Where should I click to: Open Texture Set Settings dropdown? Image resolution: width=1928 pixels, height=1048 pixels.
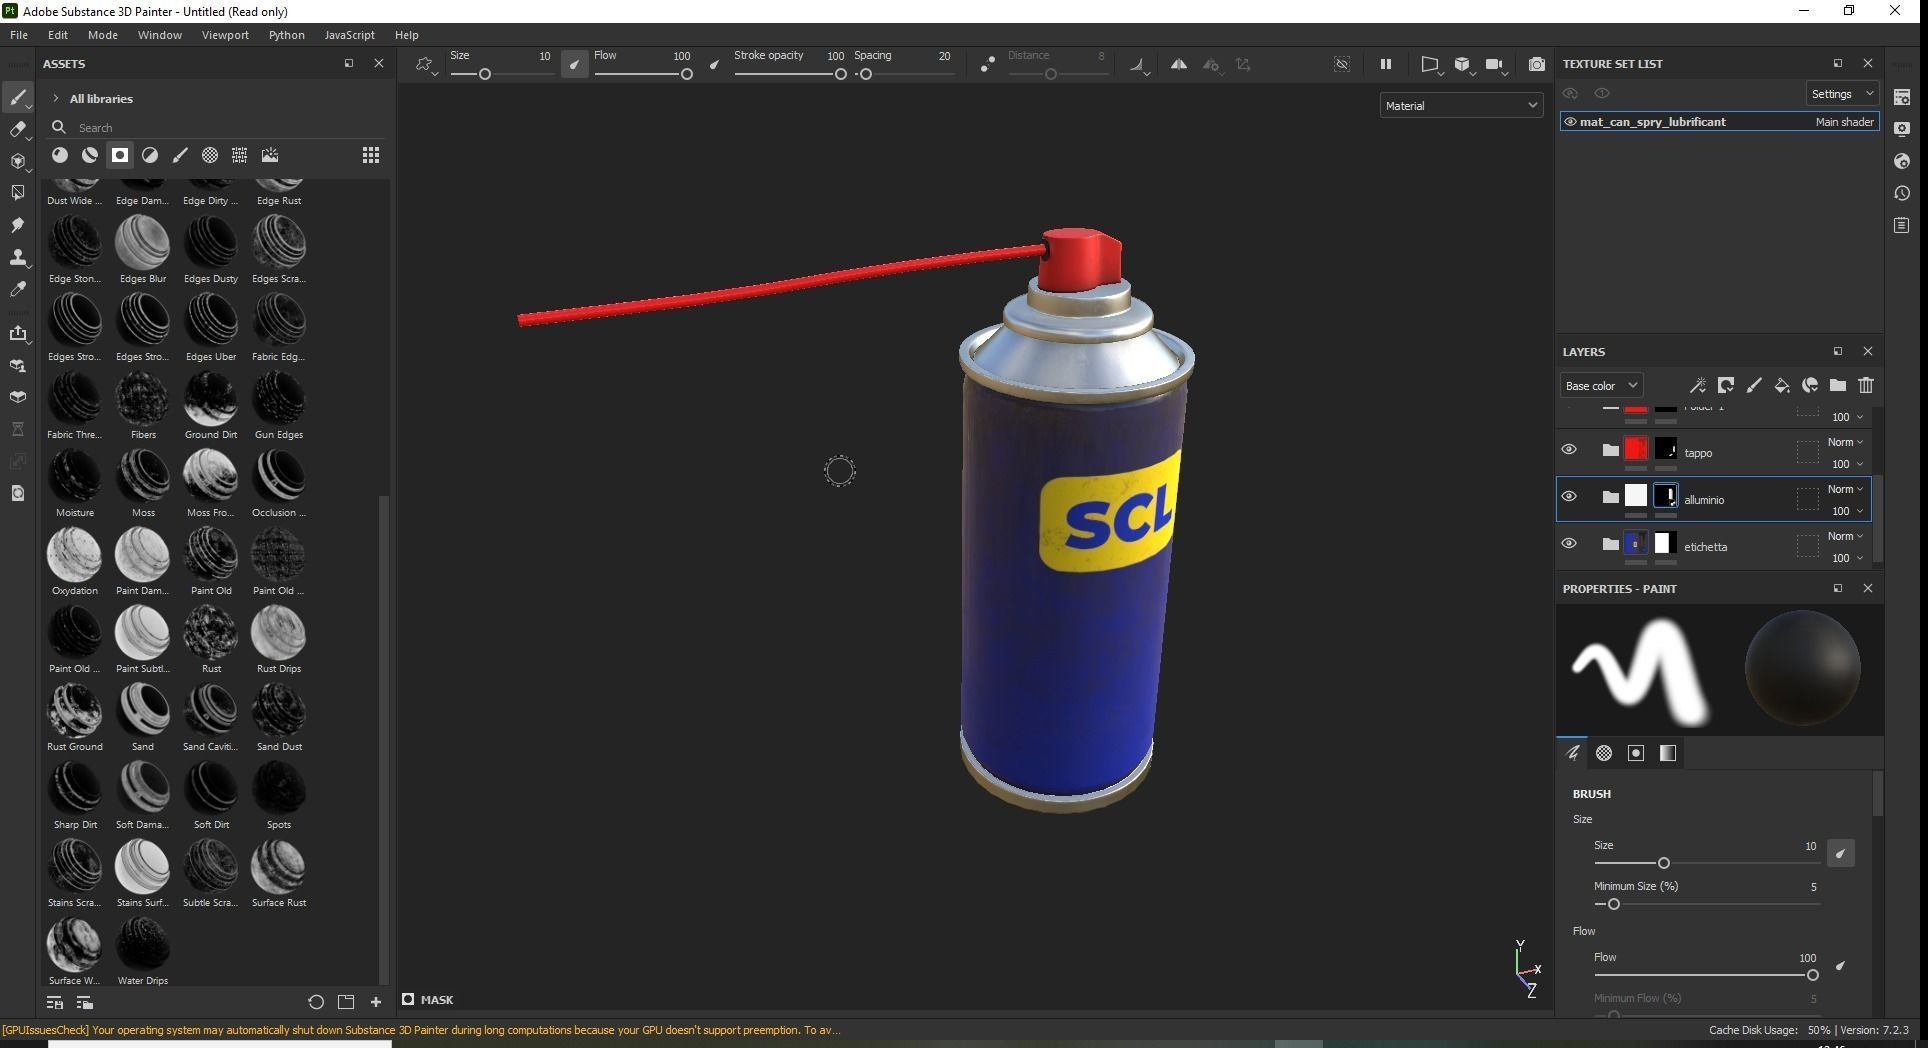pyautogui.click(x=1842, y=93)
